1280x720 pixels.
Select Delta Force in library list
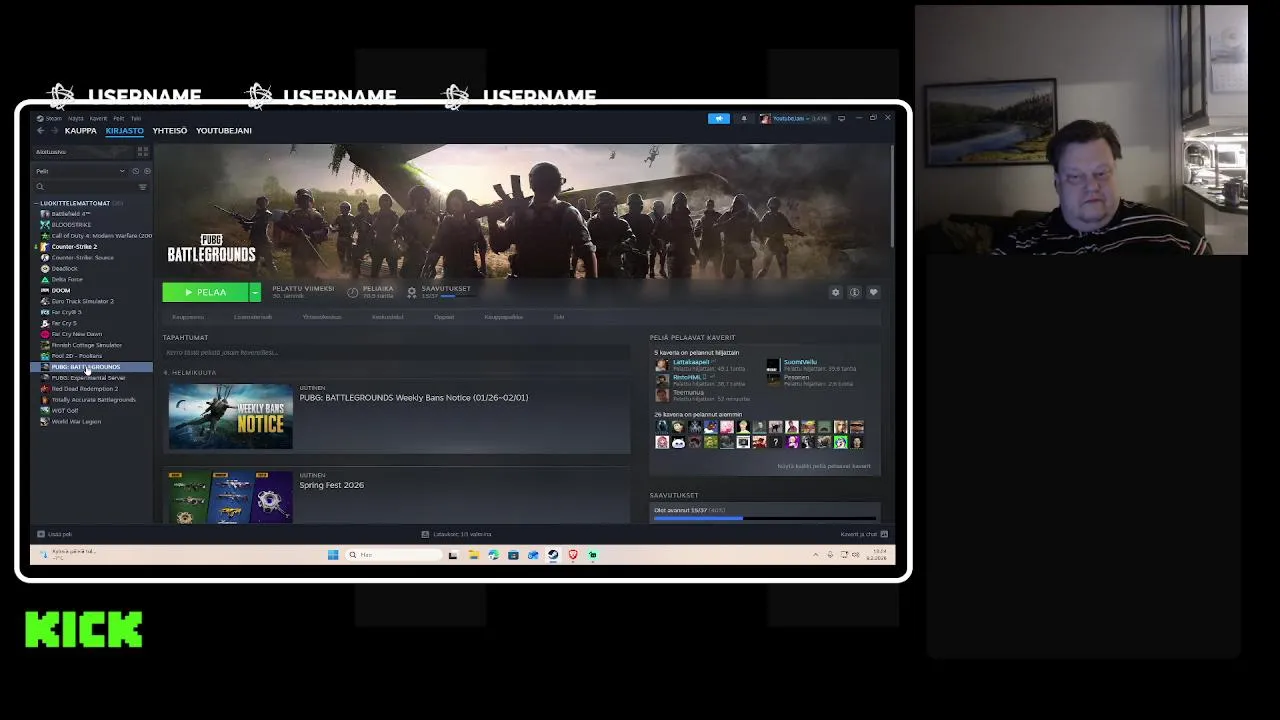pyautogui.click(x=67, y=279)
